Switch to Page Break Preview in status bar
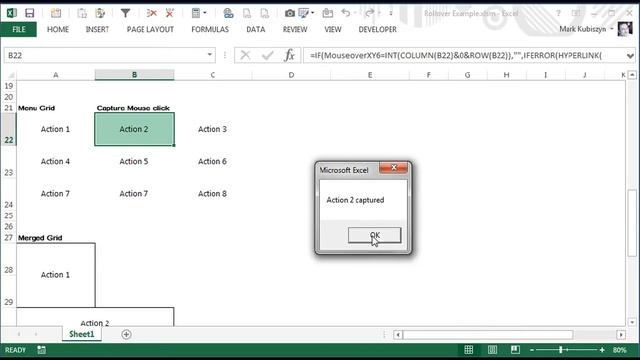Image resolution: width=640 pixels, height=360 pixels. coord(515,350)
